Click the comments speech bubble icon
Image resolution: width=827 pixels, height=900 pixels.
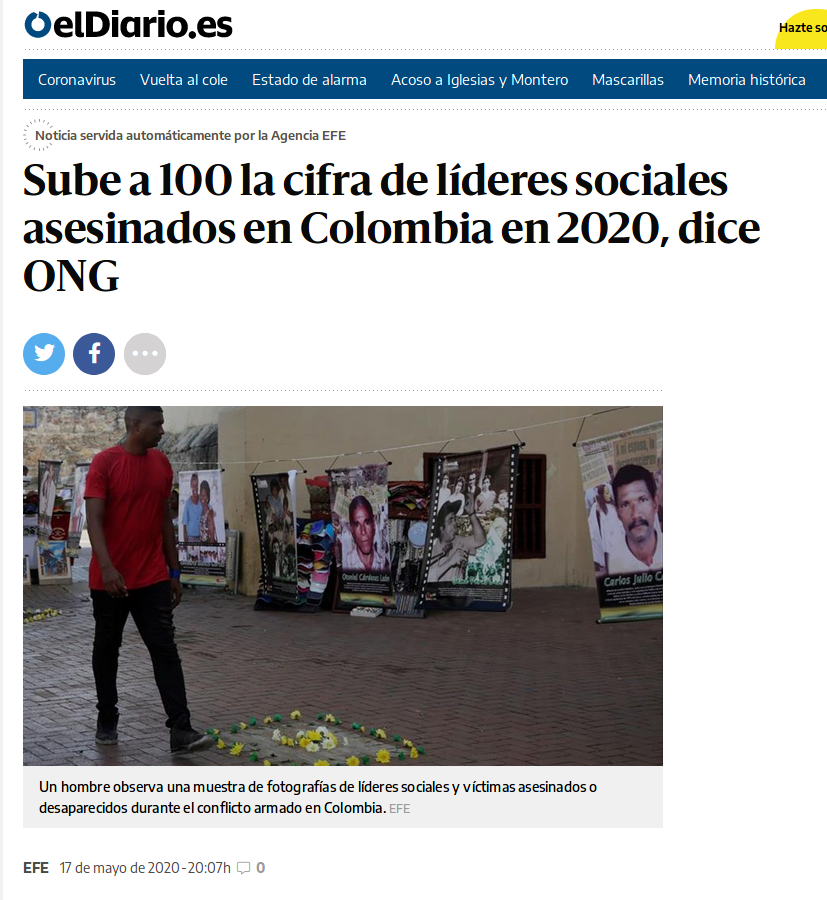click(244, 868)
